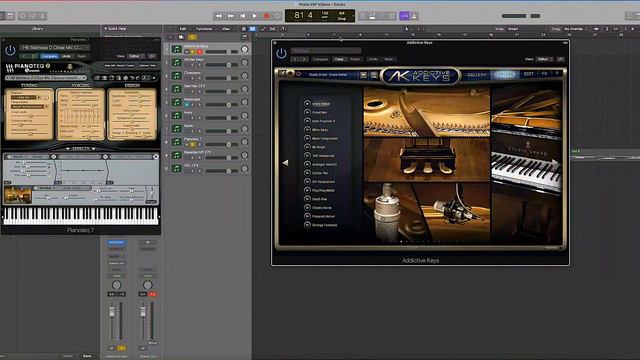The image size is (640, 360).
Task: Adjust the left channel strip volume fader
Action: coord(112,312)
